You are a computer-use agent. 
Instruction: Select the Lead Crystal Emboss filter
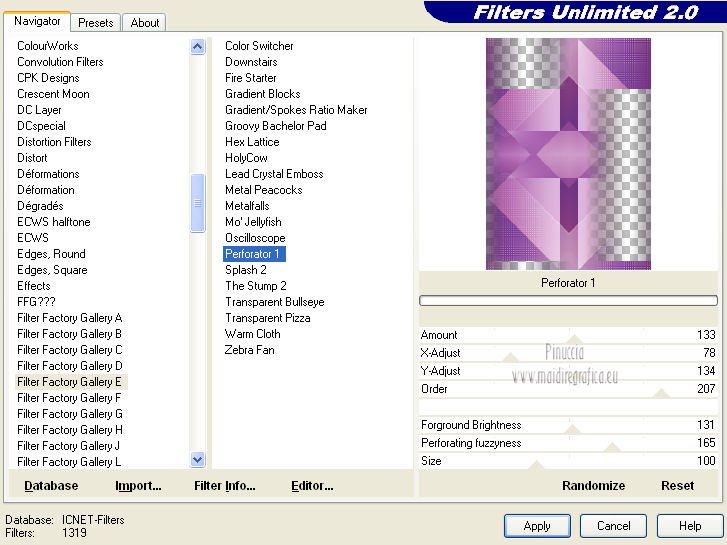click(x=274, y=174)
